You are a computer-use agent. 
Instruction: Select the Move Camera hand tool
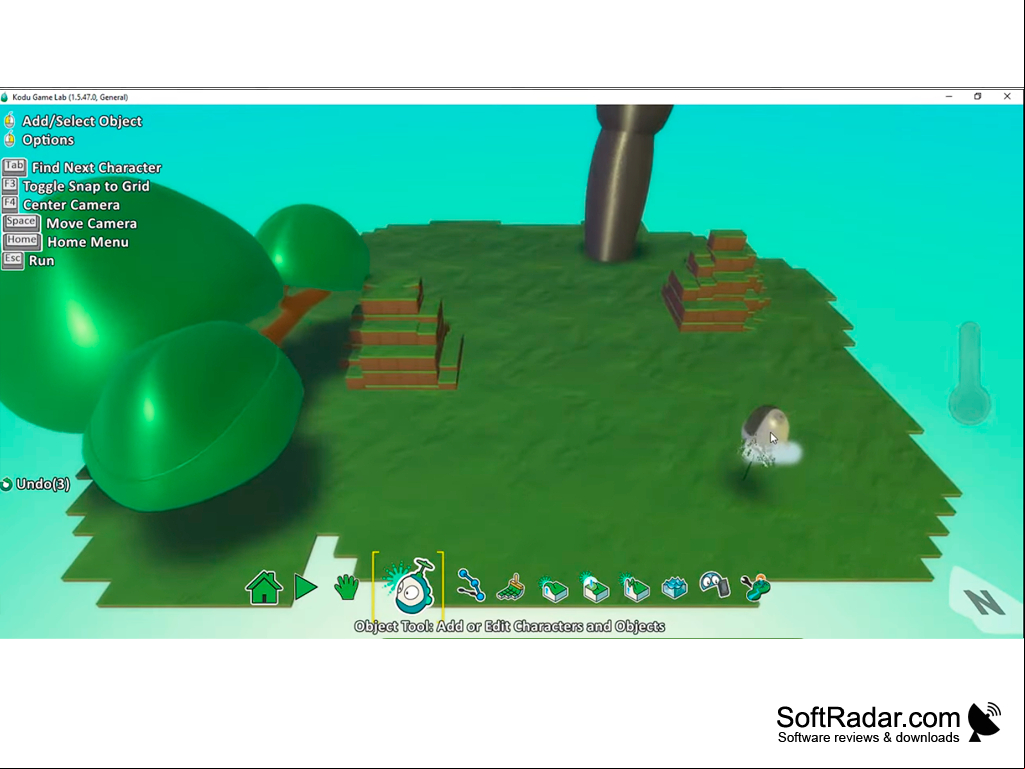coord(346,587)
